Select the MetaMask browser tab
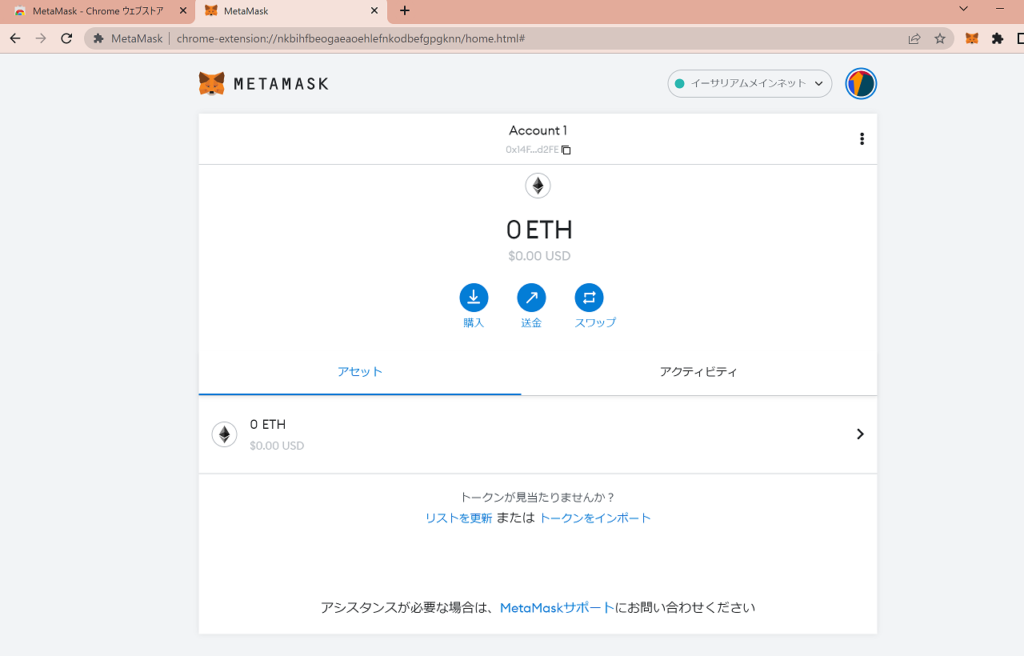Viewport: 1024px width, 656px height. coord(291,11)
